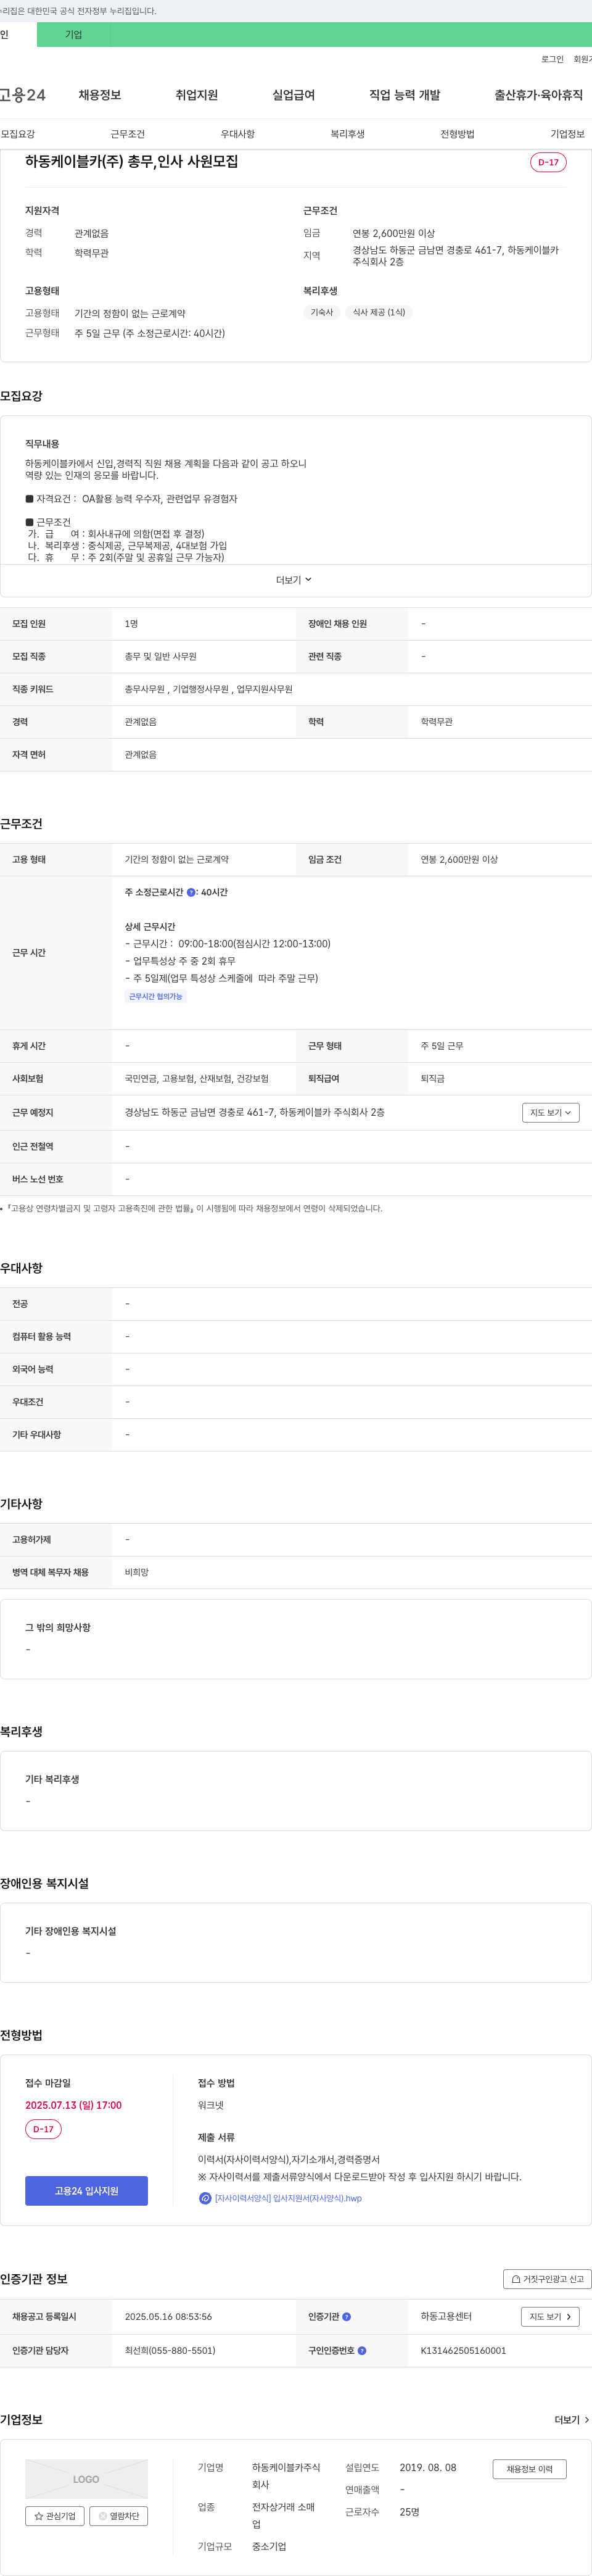This screenshot has width=592, height=2576.
Task: Select founding date 2019. 08. 08
Action: pos(428,2468)
